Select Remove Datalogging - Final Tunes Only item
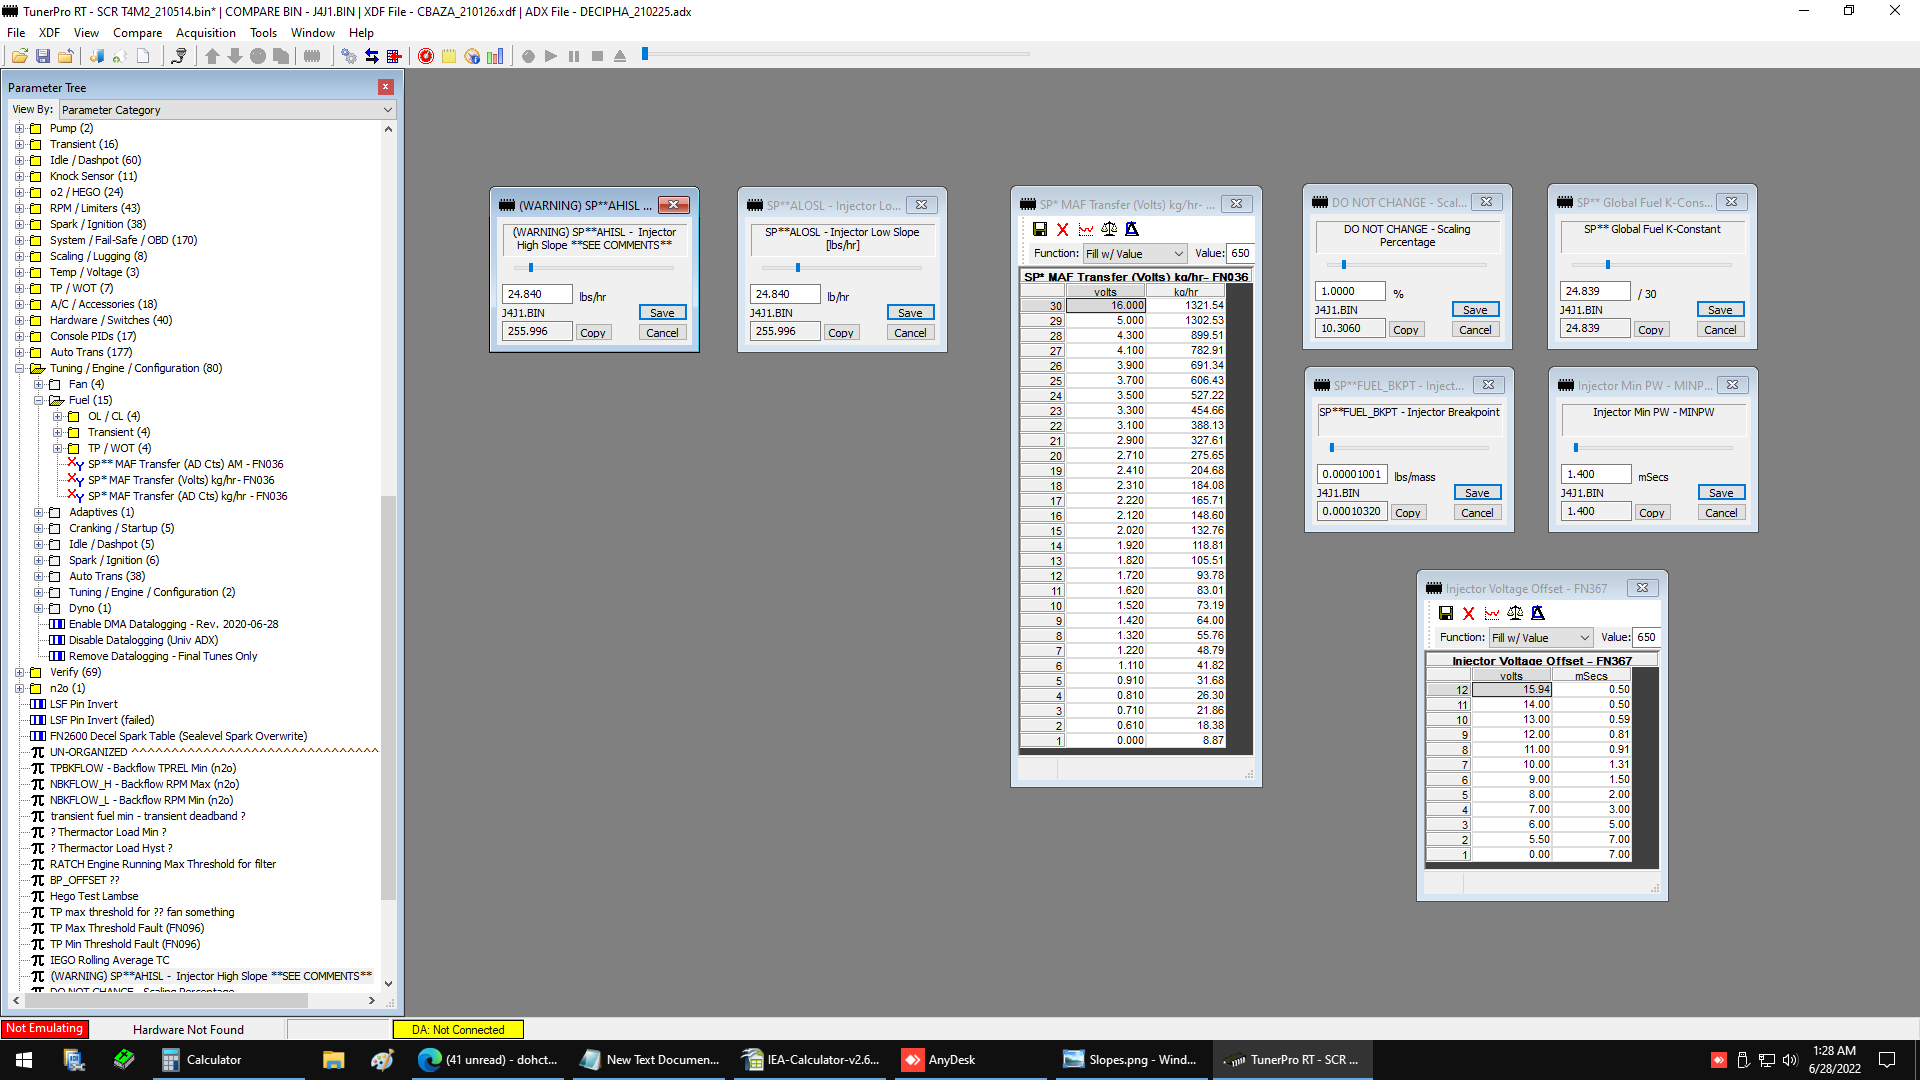The image size is (1920, 1080). [163, 656]
